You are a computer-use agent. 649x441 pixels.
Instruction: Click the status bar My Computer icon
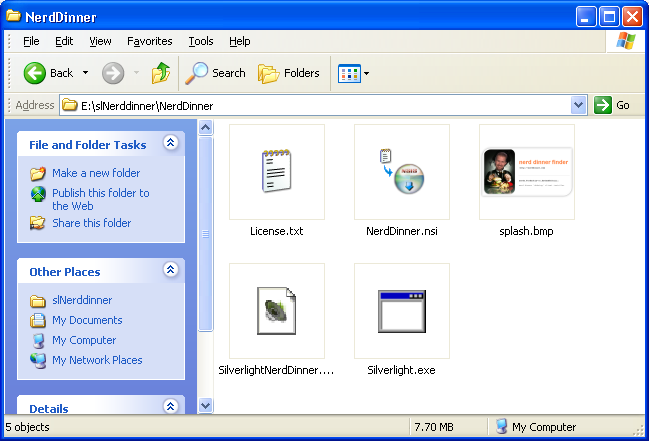point(501,427)
